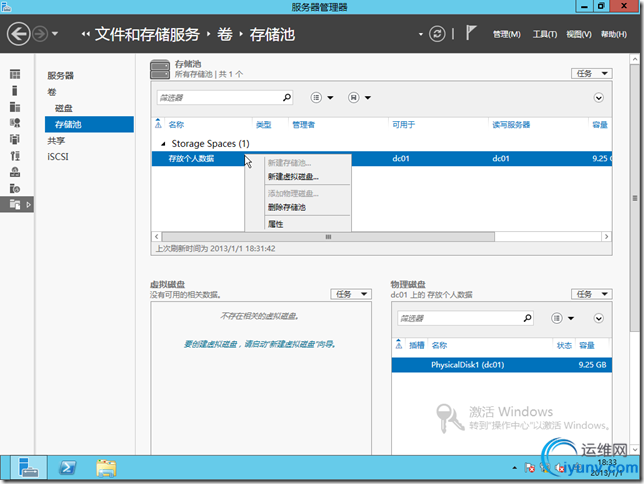Click the physical disks filter input field
Image resolution: width=644 pixels, height=484 pixels.
tap(460, 318)
